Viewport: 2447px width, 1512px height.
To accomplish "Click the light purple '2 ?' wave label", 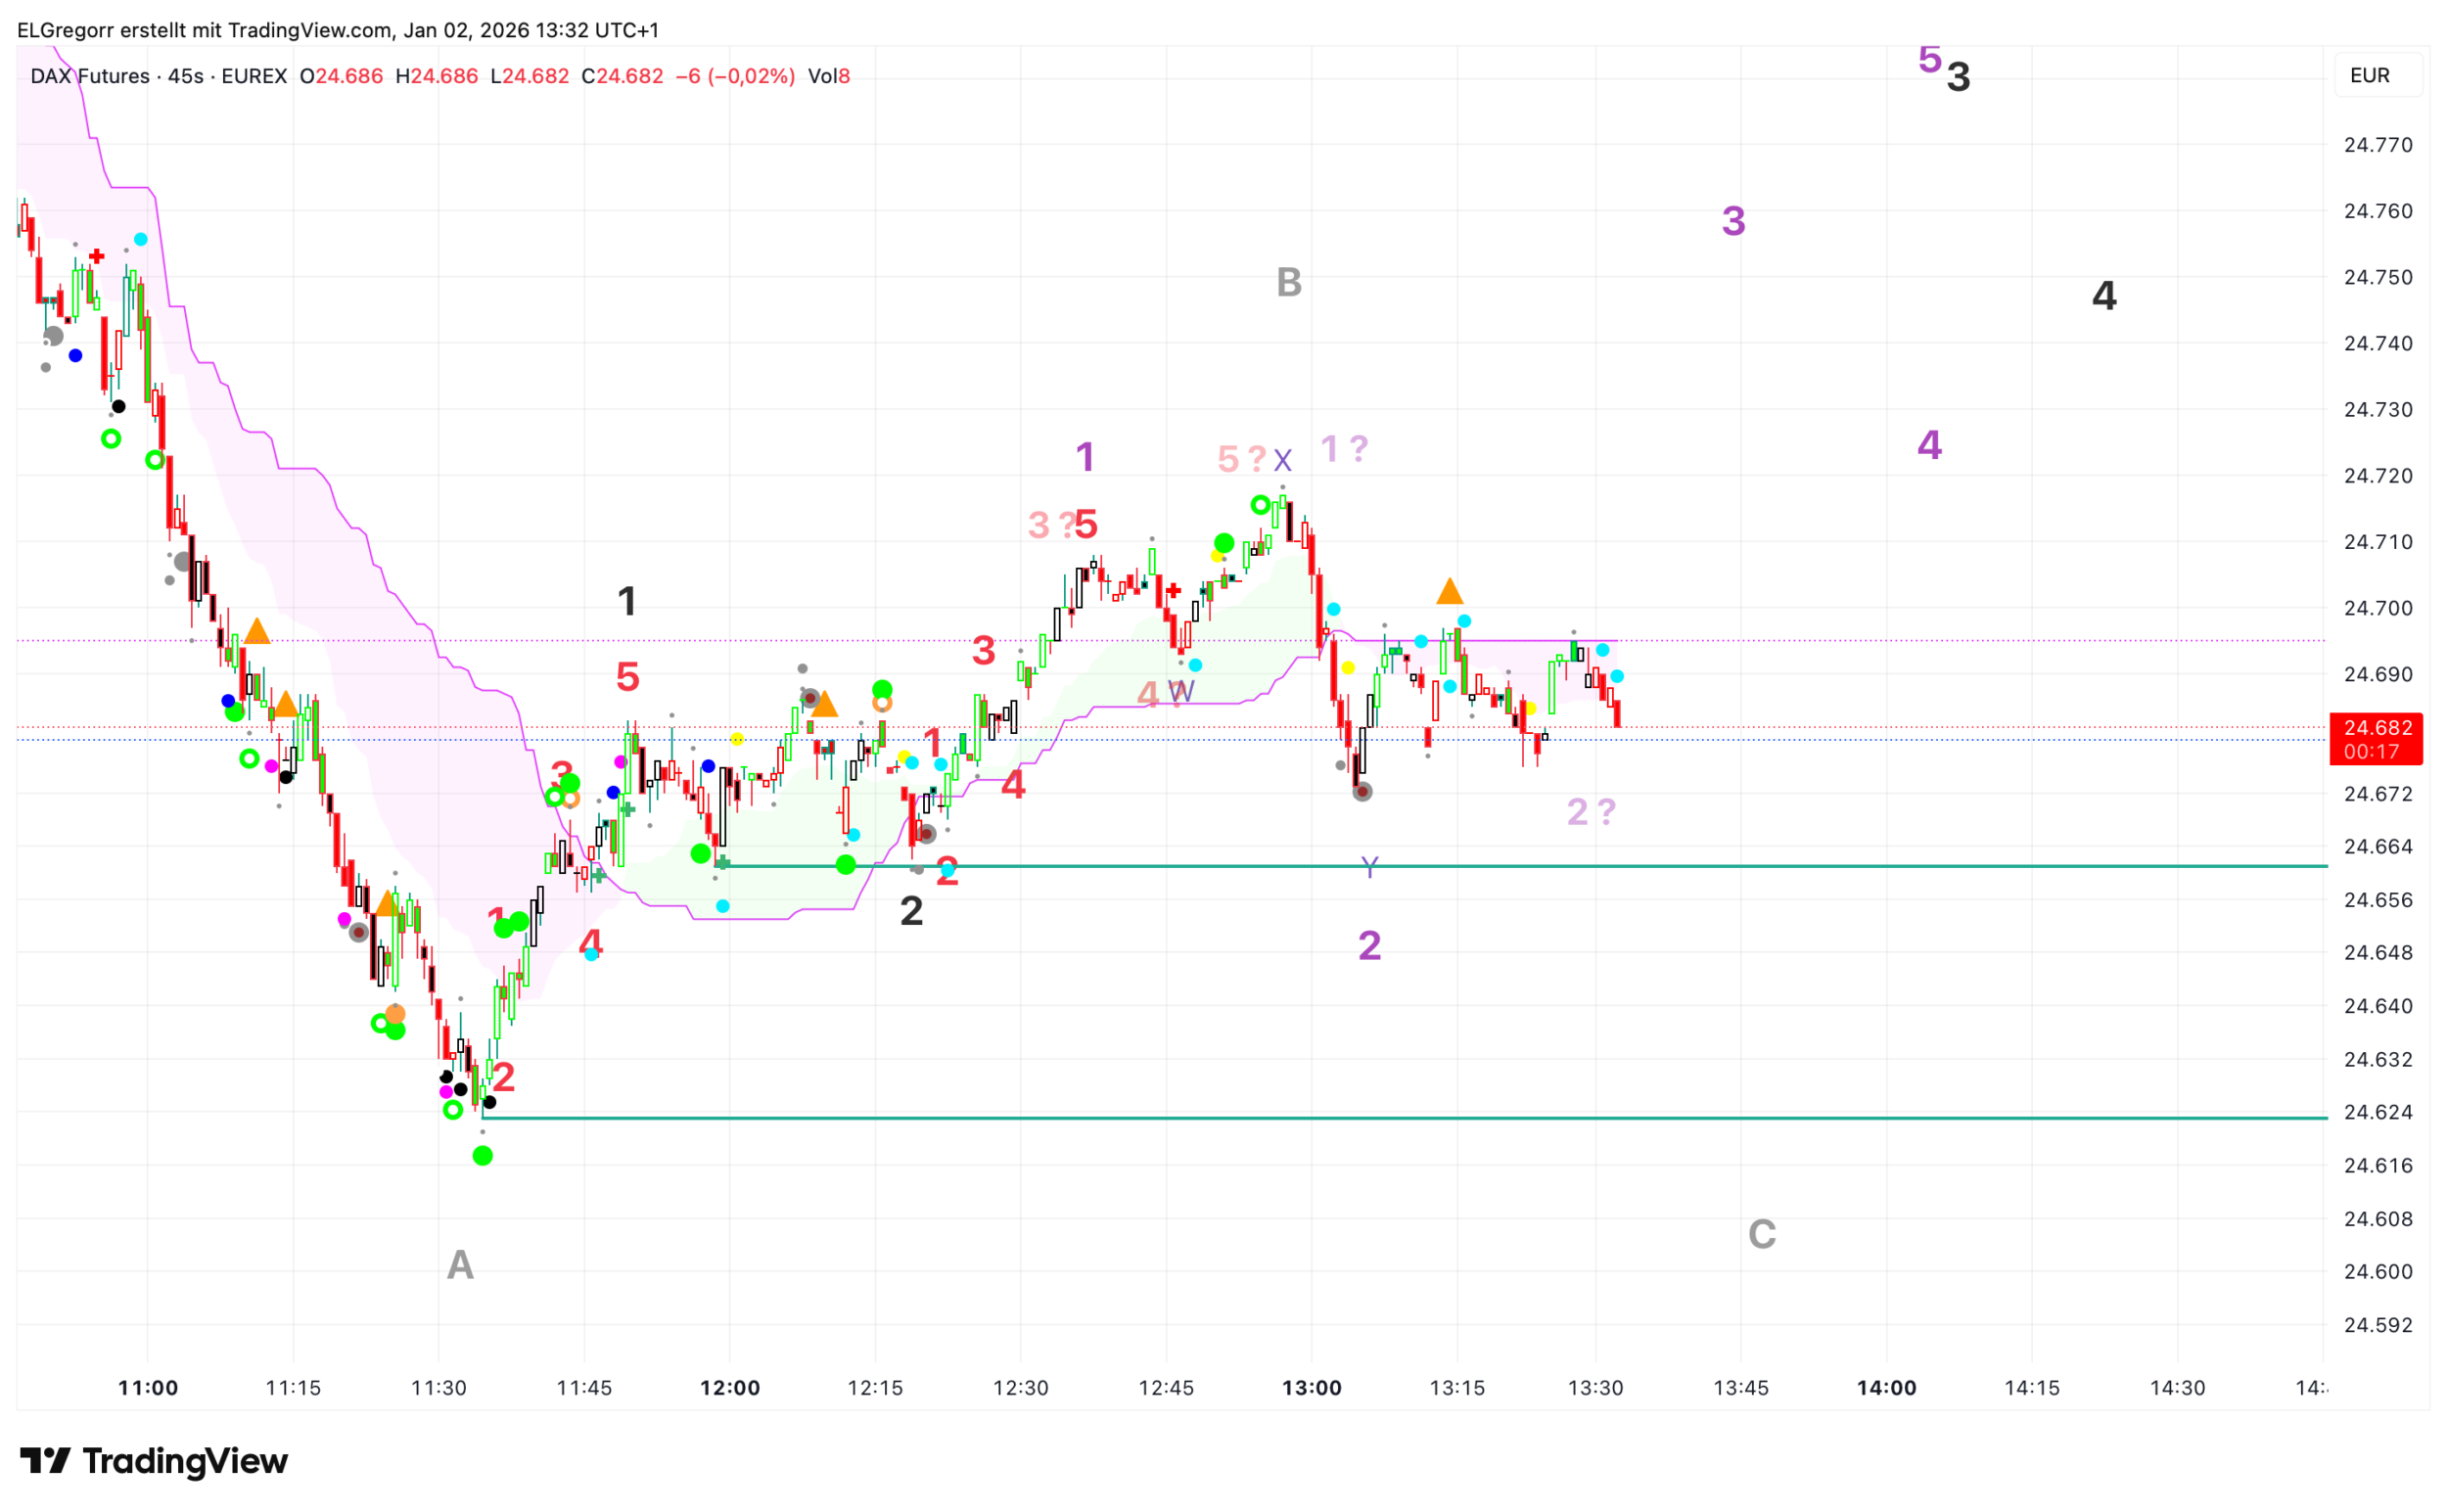I will coord(1590,812).
